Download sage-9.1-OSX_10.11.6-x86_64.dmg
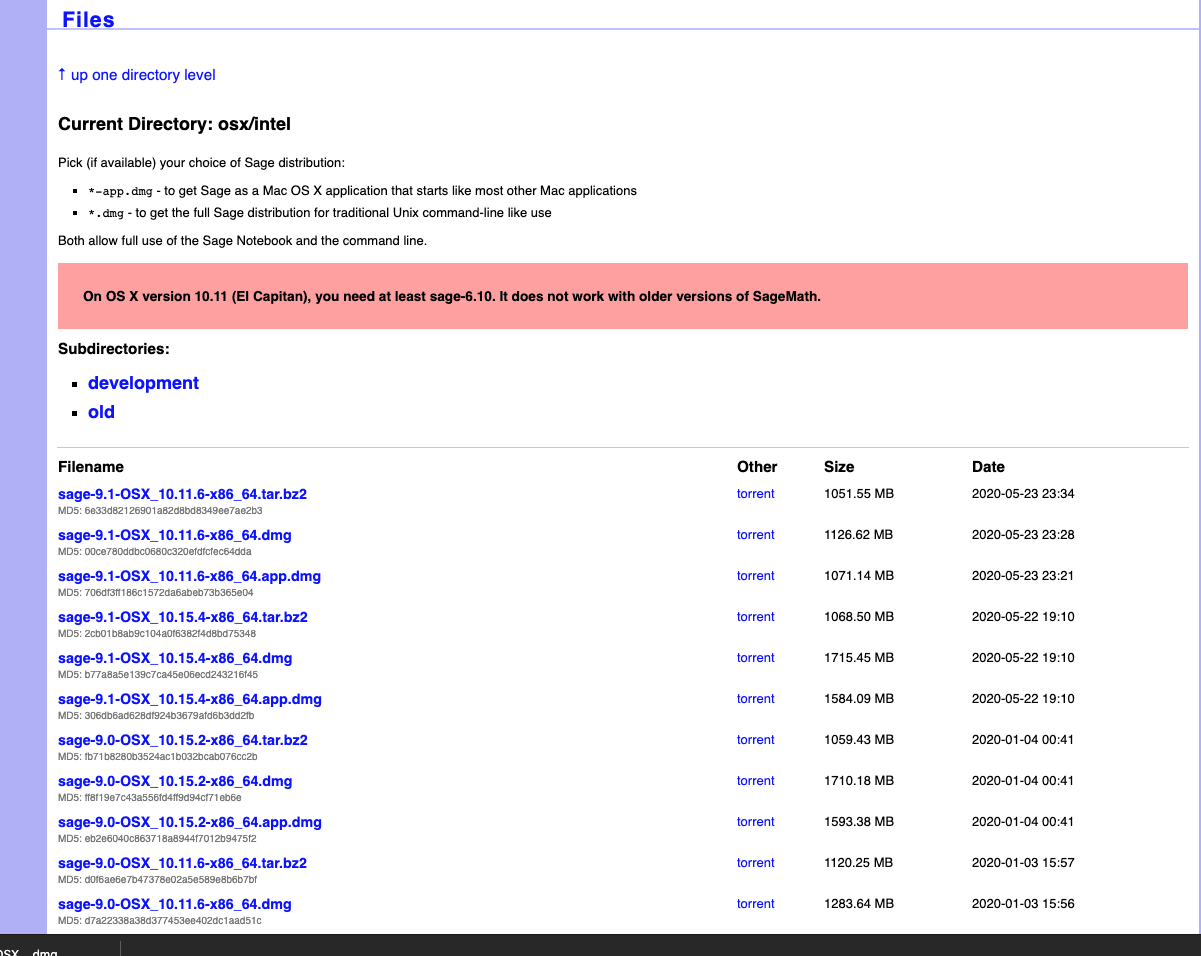Image resolution: width=1201 pixels, height=956 pixels. [174, 535]
